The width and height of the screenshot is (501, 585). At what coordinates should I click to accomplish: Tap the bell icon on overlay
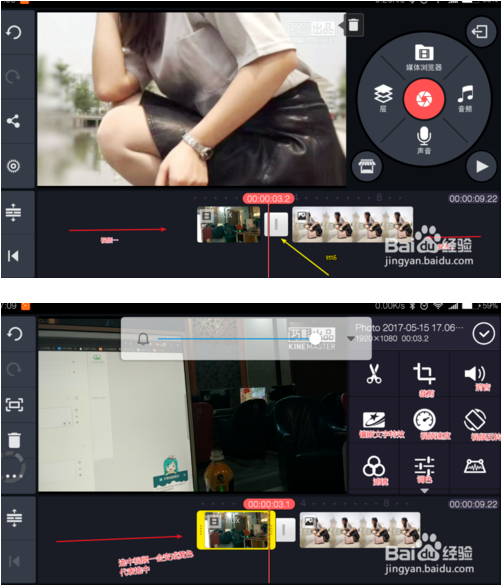pos(143,339)
